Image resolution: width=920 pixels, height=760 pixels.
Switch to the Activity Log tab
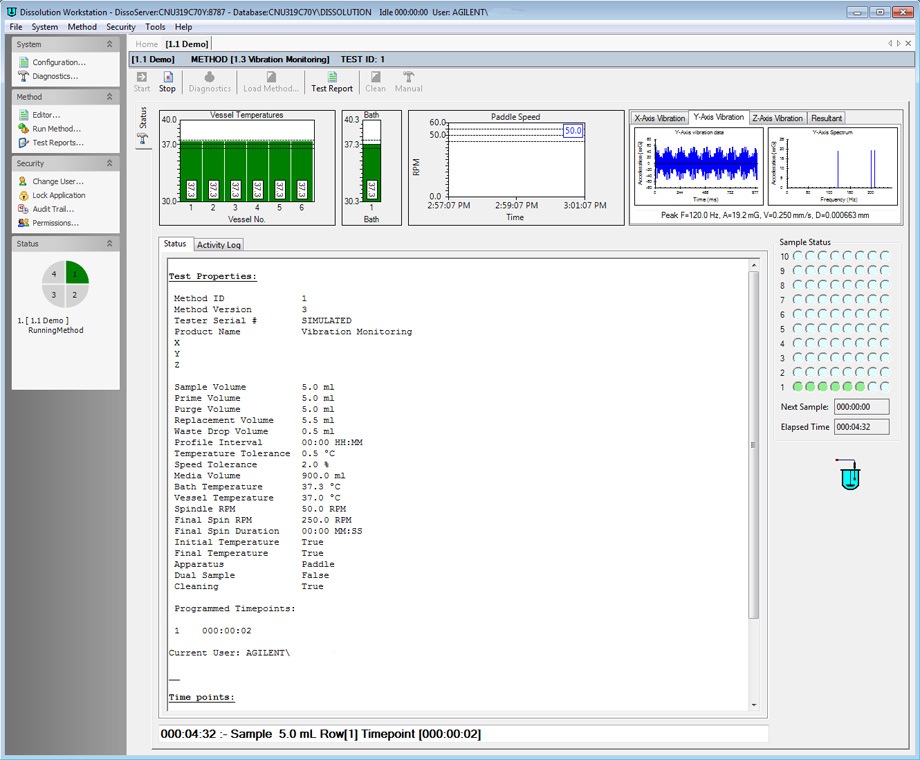click(x=218, y=245)
